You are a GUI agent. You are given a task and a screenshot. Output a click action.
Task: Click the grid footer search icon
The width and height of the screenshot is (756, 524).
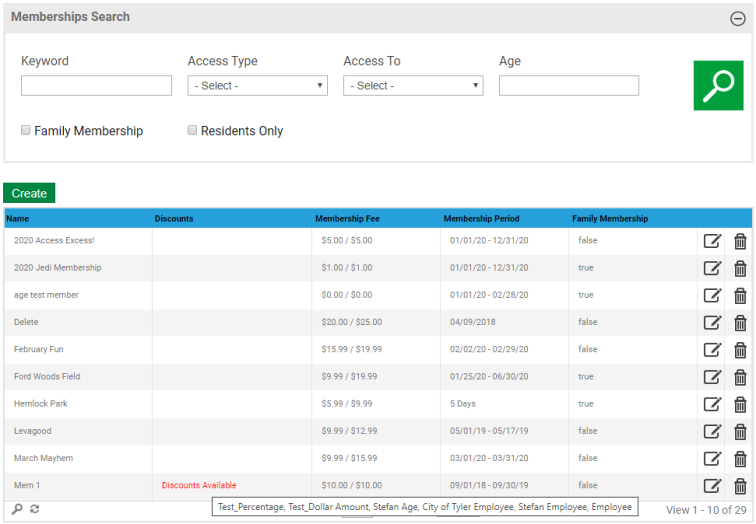tap(17, 509)
